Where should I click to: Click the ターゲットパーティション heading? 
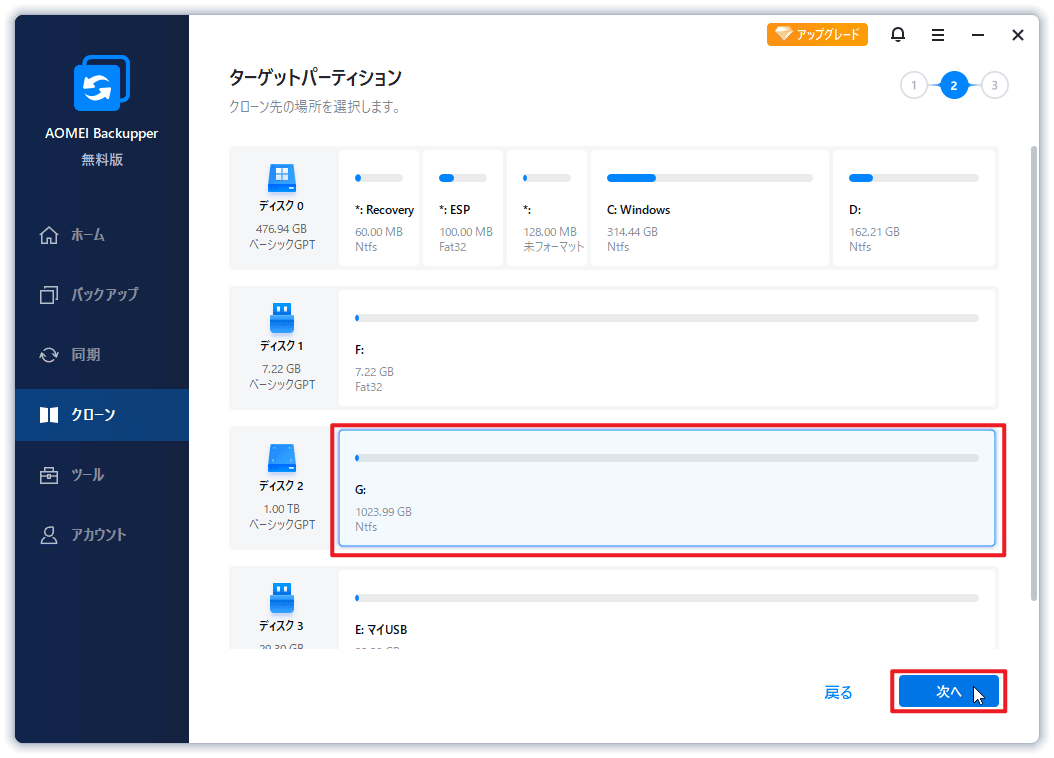tap(315, 78)
